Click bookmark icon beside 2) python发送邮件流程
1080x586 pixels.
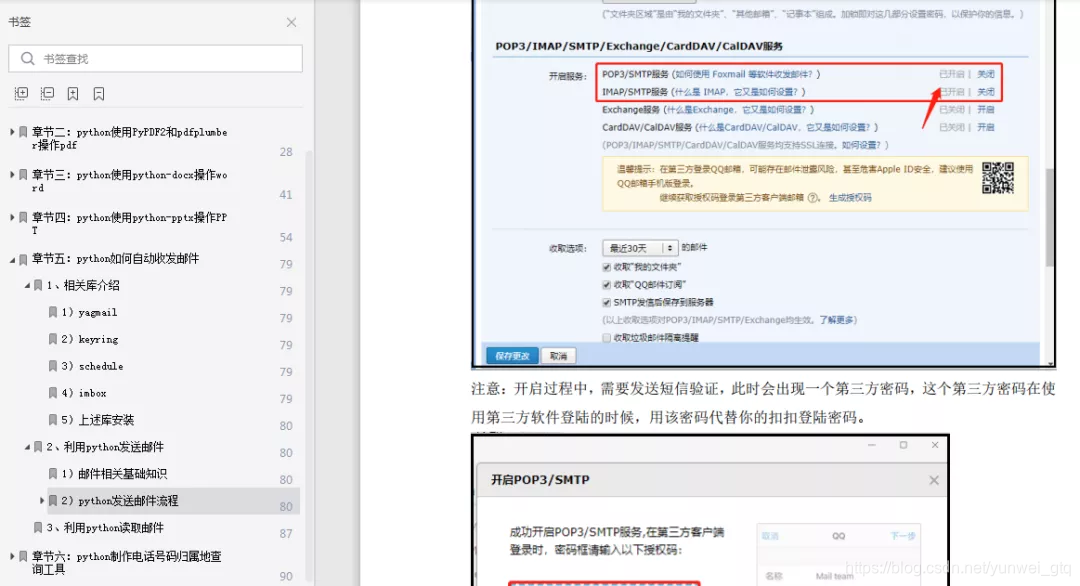click(x=53, y=501)
